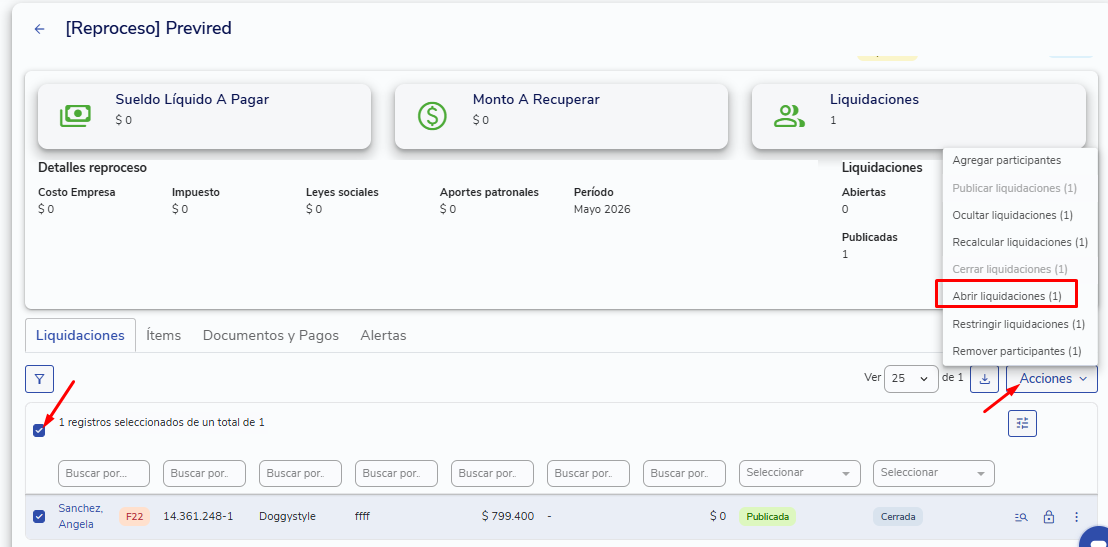View details icon in Sanchez, Angela row
The height and width of the screenshot is (547, 1108).
[x=1021, y=517]
